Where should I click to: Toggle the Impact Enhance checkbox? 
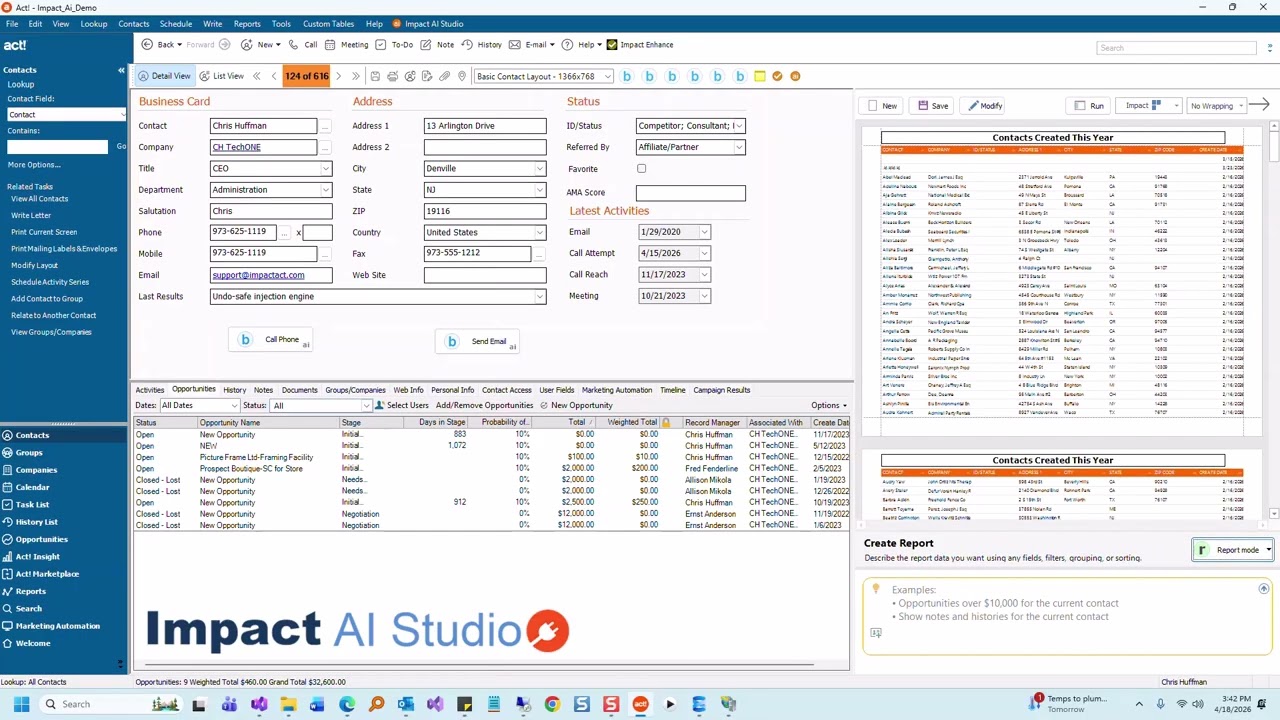point(612,45)
